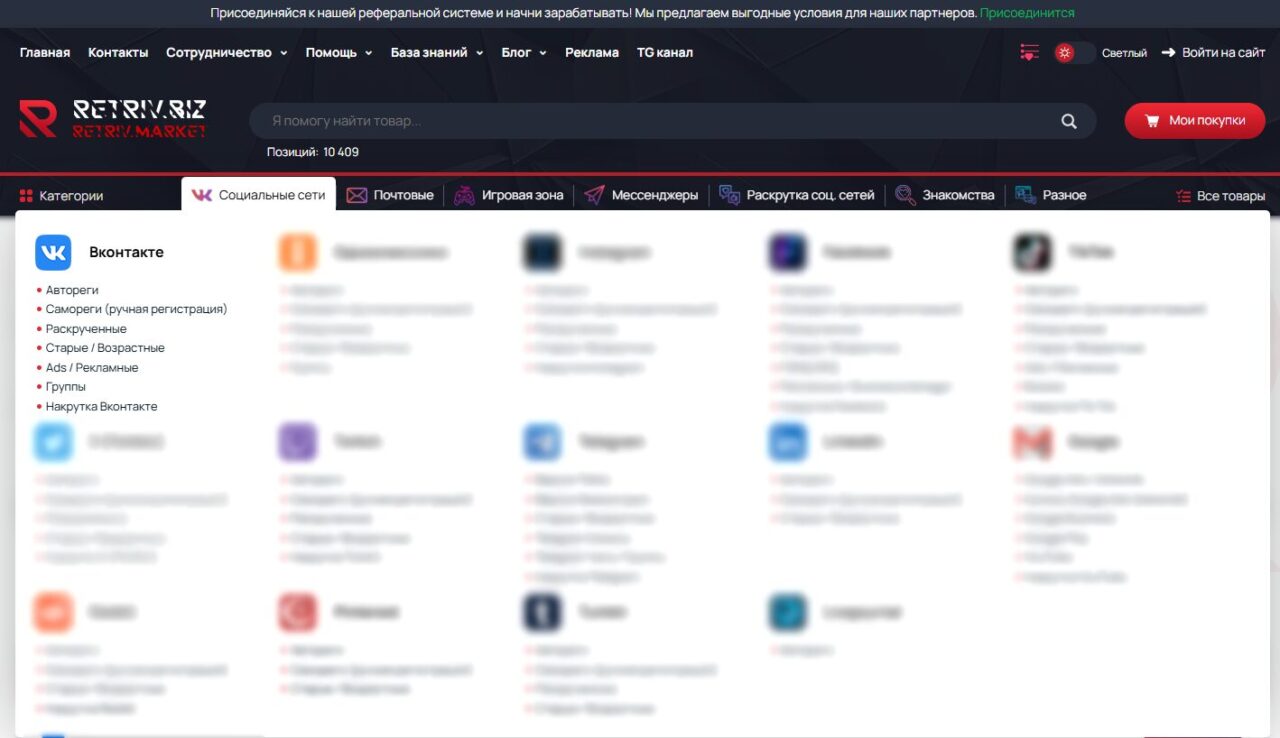
Task: Open the Tumblr category icon
Action: tap(542, 612)
